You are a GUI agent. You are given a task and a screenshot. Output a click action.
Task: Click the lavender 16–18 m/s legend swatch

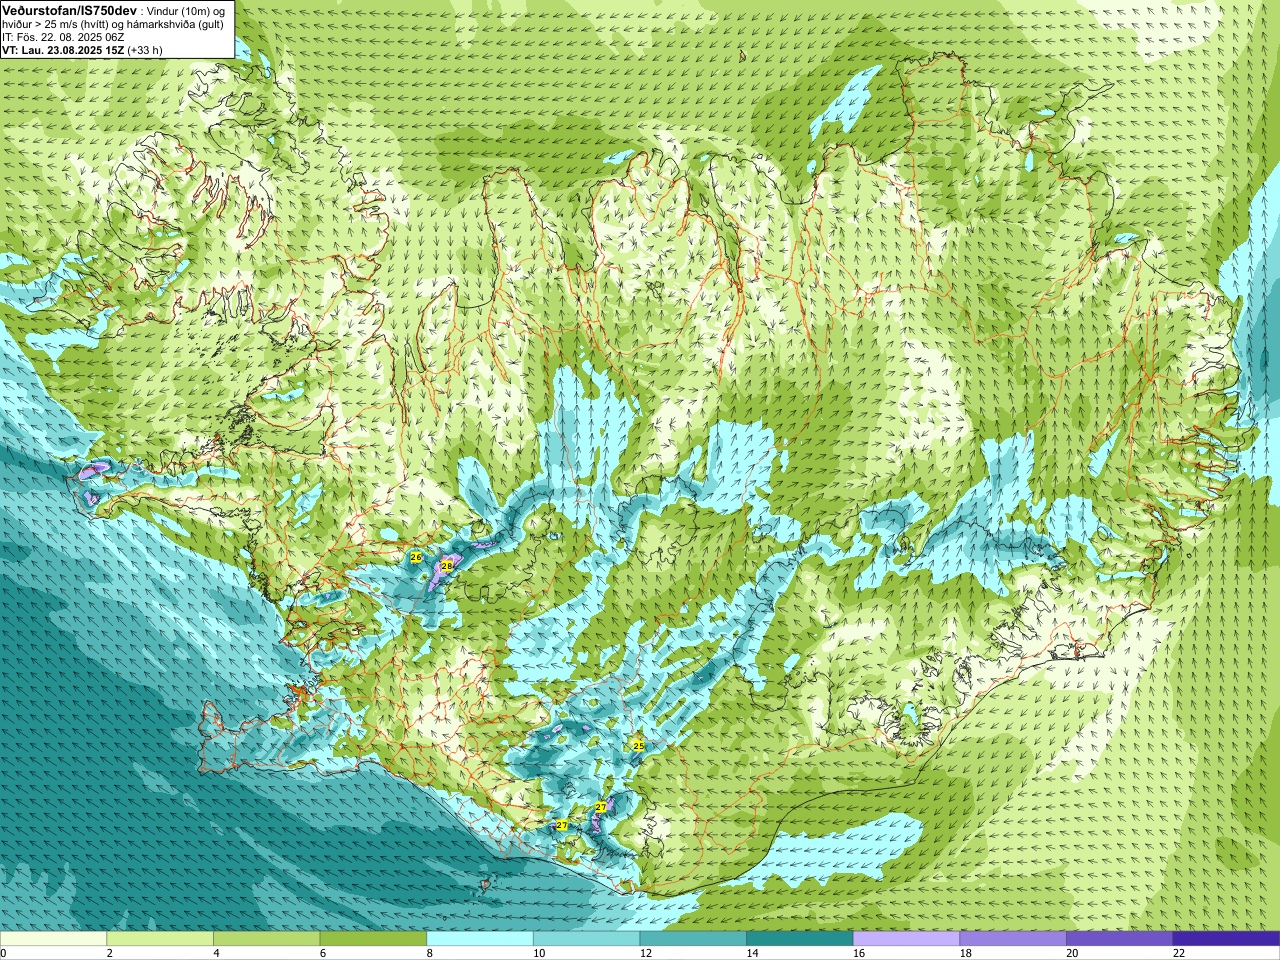907,939
